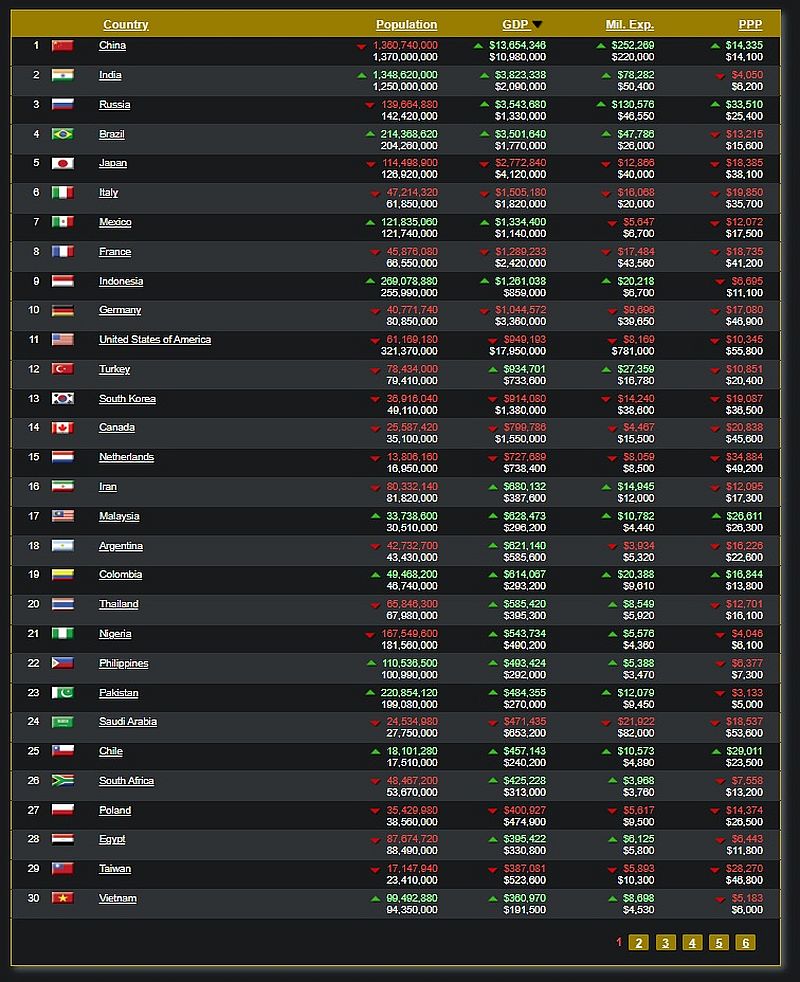Go to page 2 of results
The width and height of the screenshot is (800, 982).
pyautogui.click(x=640, y=942)
